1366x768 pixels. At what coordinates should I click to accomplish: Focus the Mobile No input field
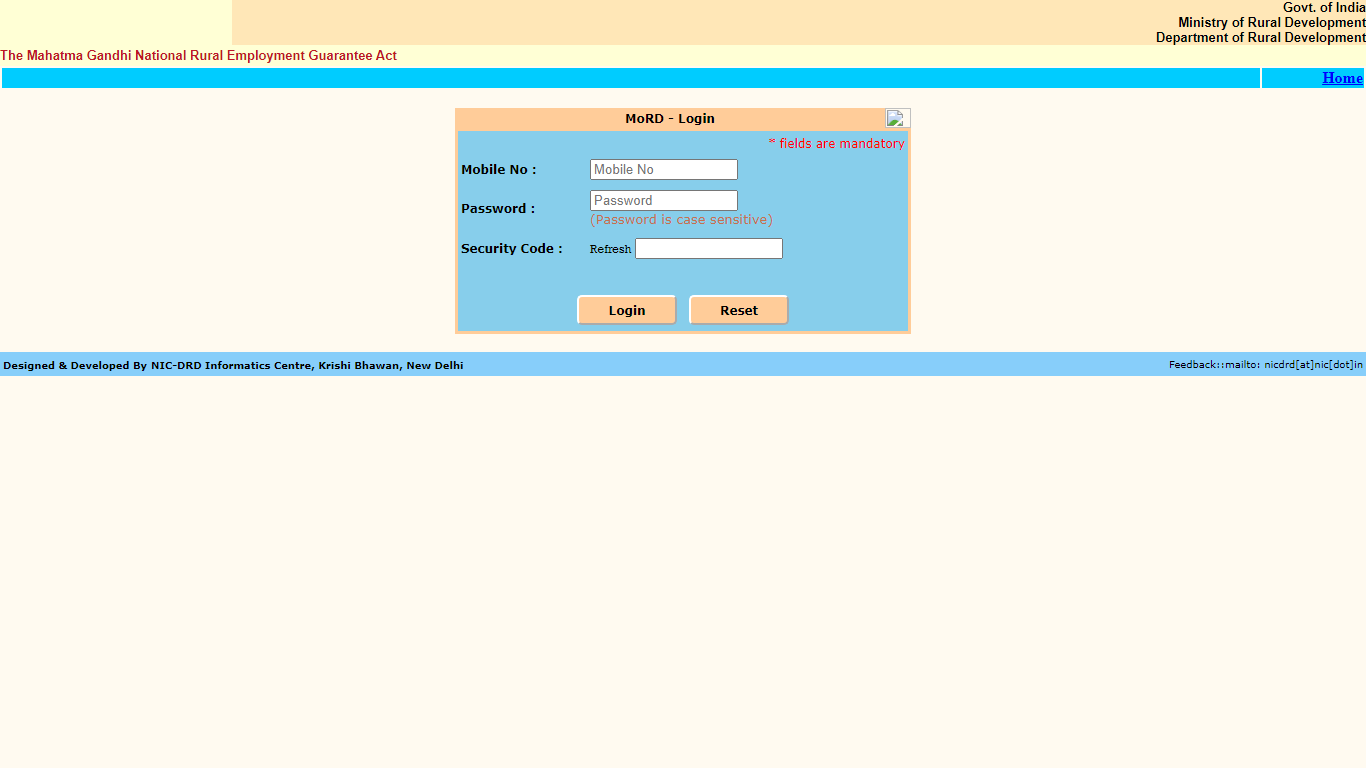click(x=664, y=170)
